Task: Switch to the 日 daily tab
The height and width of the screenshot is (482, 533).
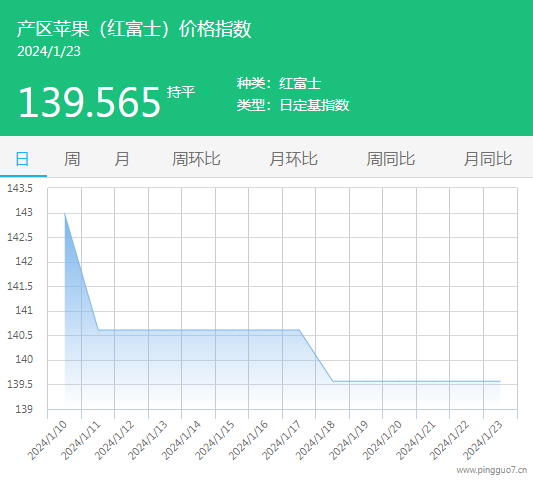Action: (22, 159)
